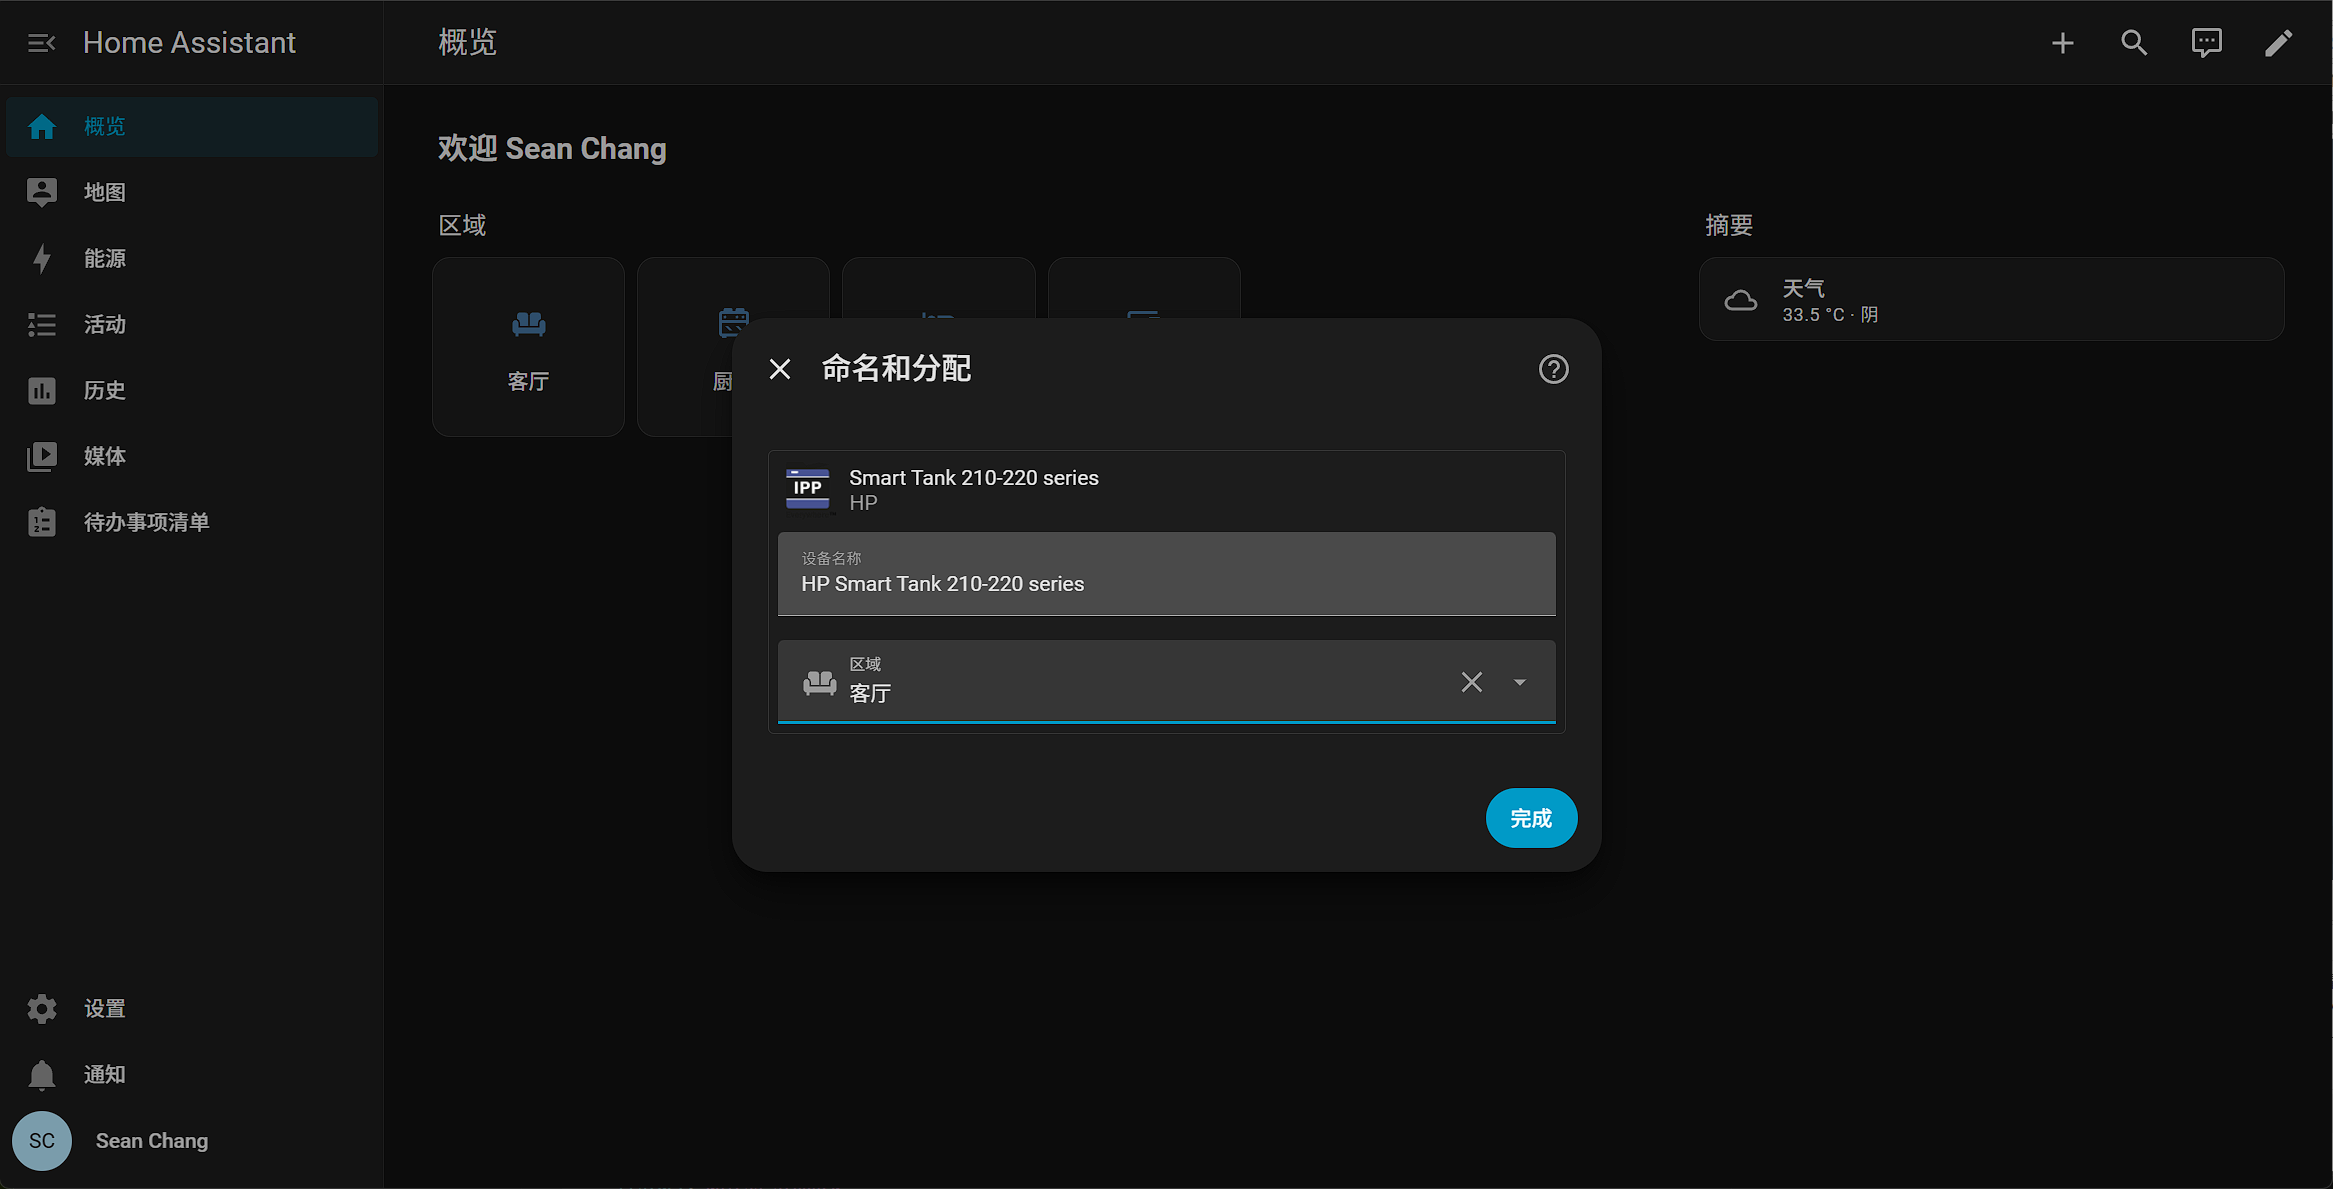Click the Smart Tank 210-220 series text

tap(974, 478)
